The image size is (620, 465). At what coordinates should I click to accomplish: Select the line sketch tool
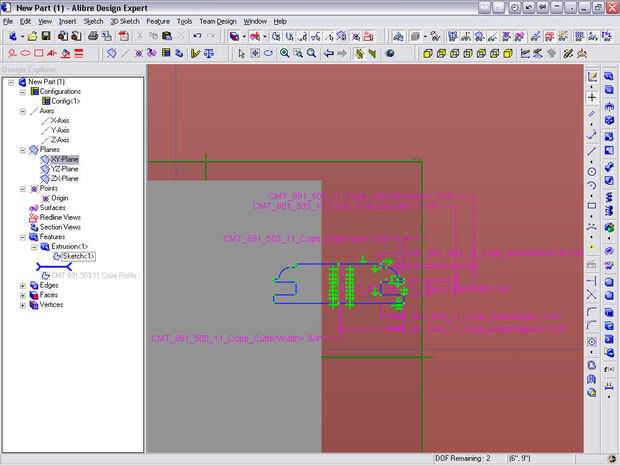pos(592,151)
